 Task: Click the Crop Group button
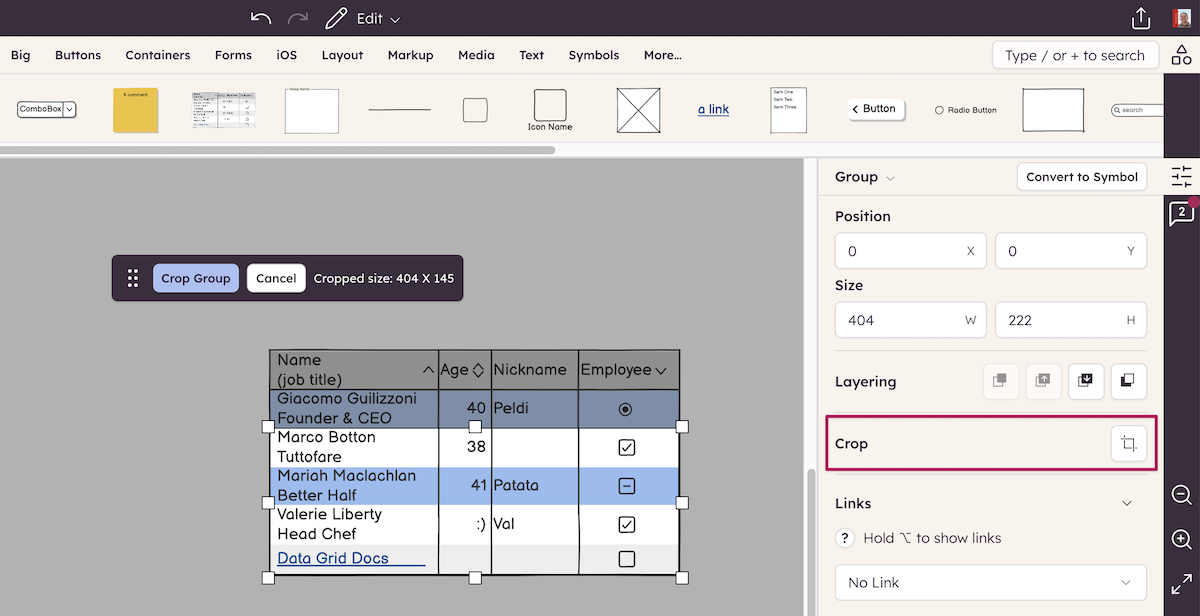click(x=196, y=278)
